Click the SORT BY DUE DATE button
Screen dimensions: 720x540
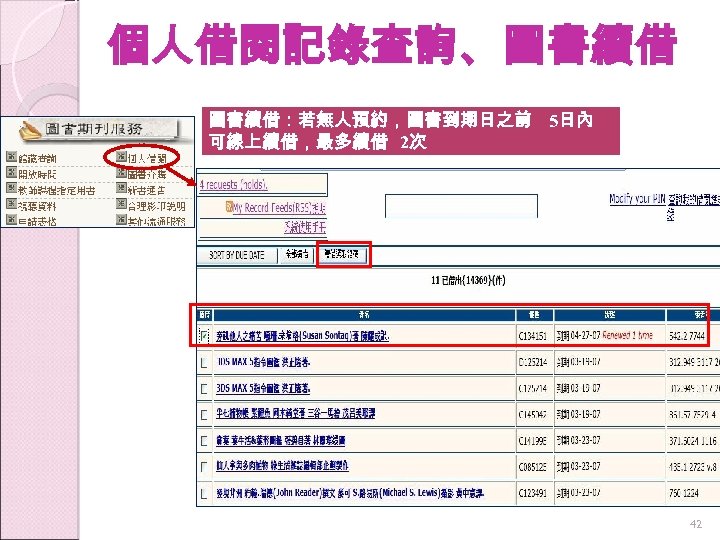coord(237,255)
